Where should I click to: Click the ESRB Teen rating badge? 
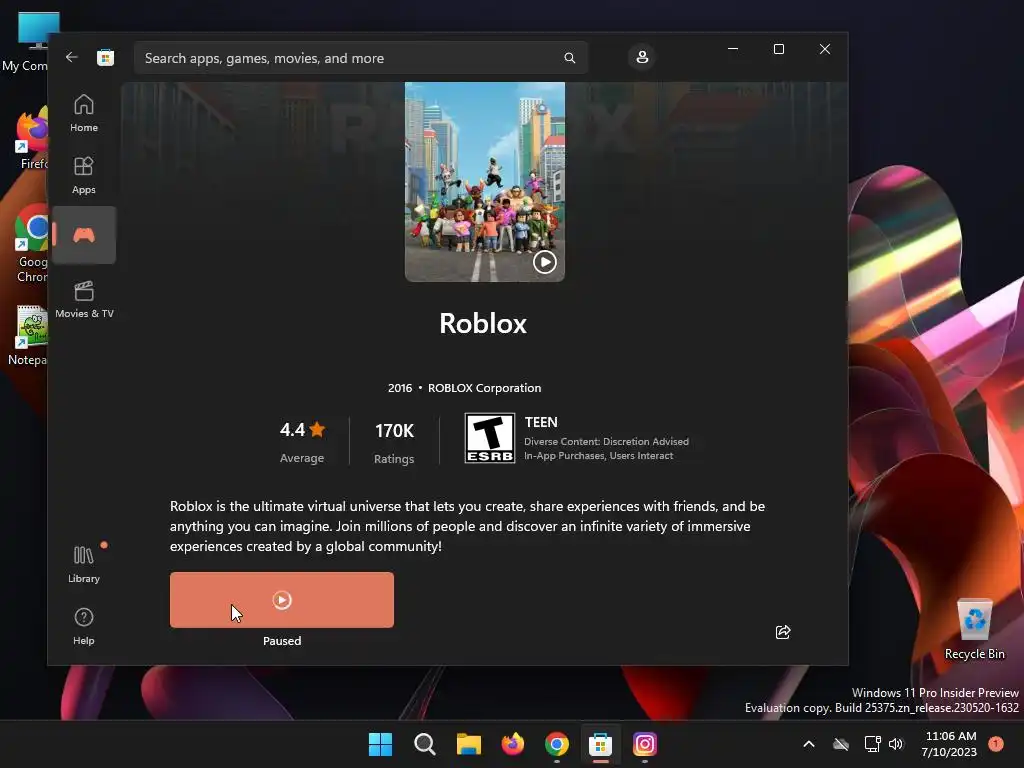tap(489, 438)
